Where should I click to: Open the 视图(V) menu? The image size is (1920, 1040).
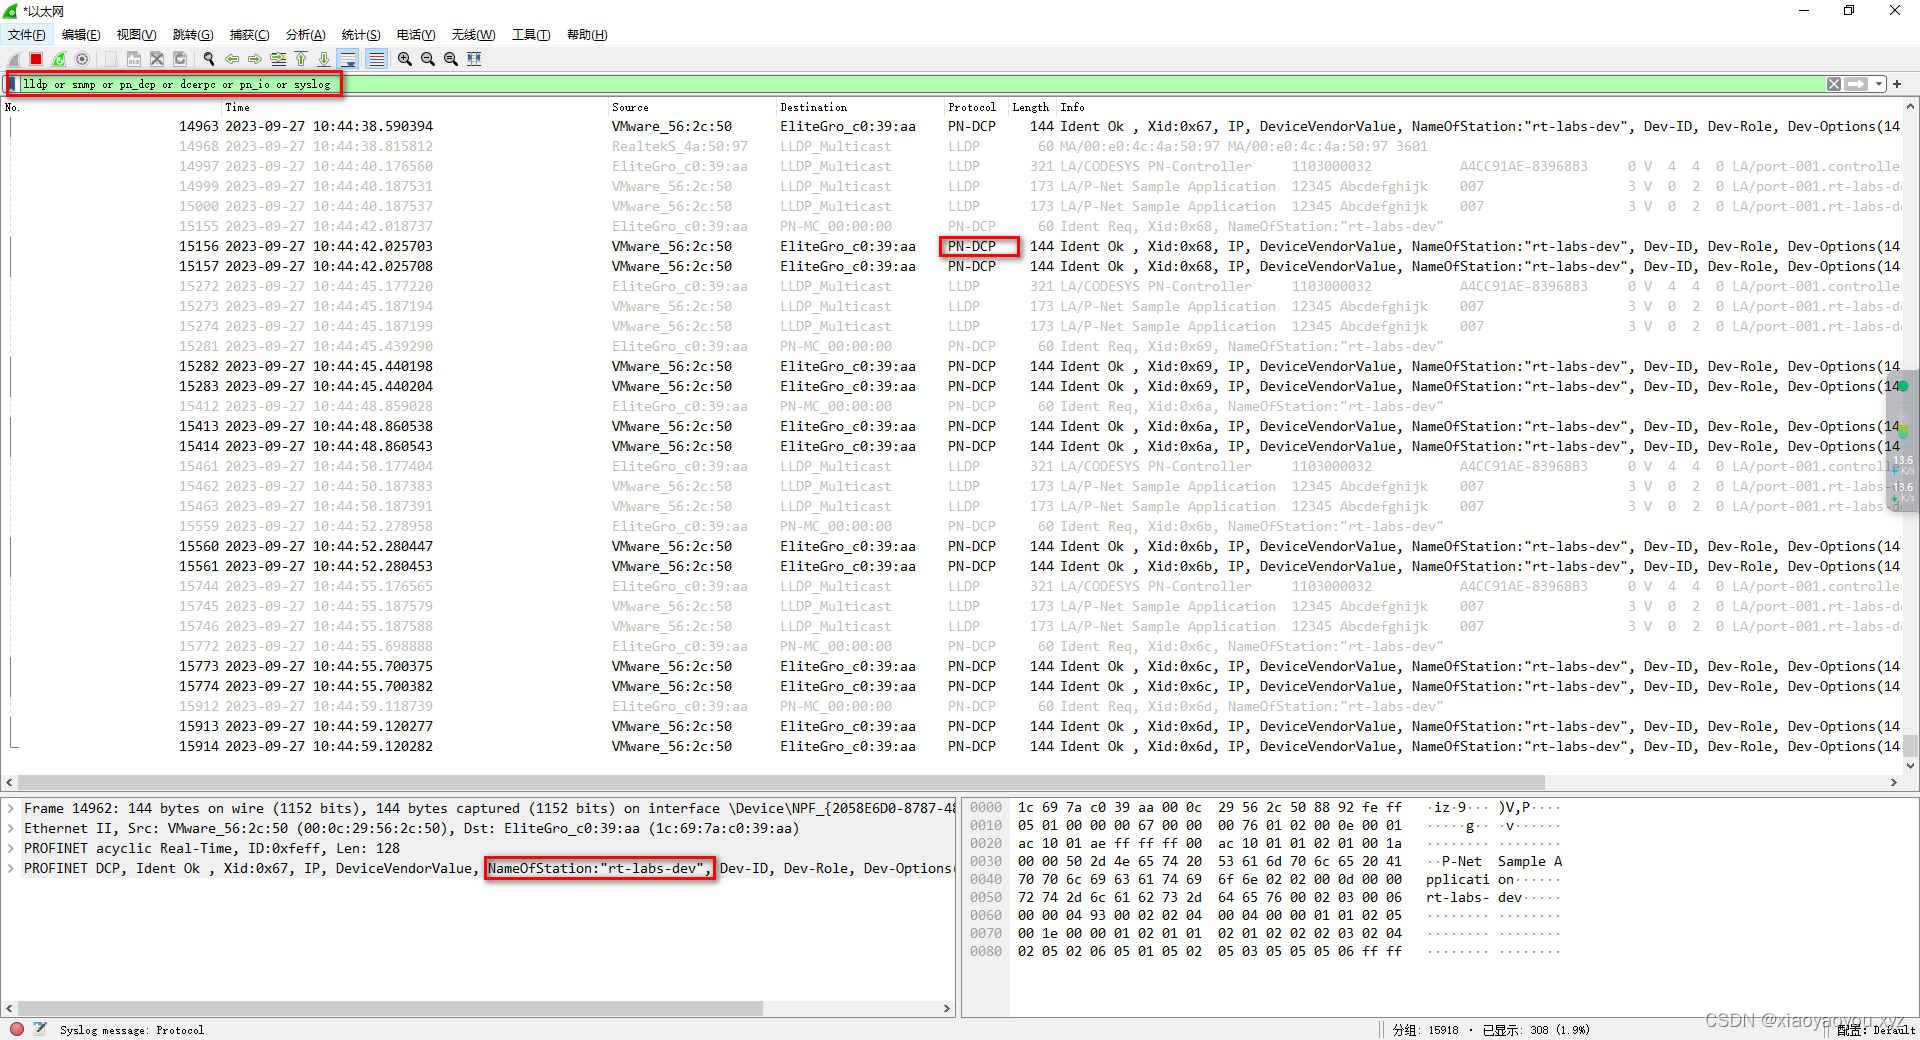point(136,35)
